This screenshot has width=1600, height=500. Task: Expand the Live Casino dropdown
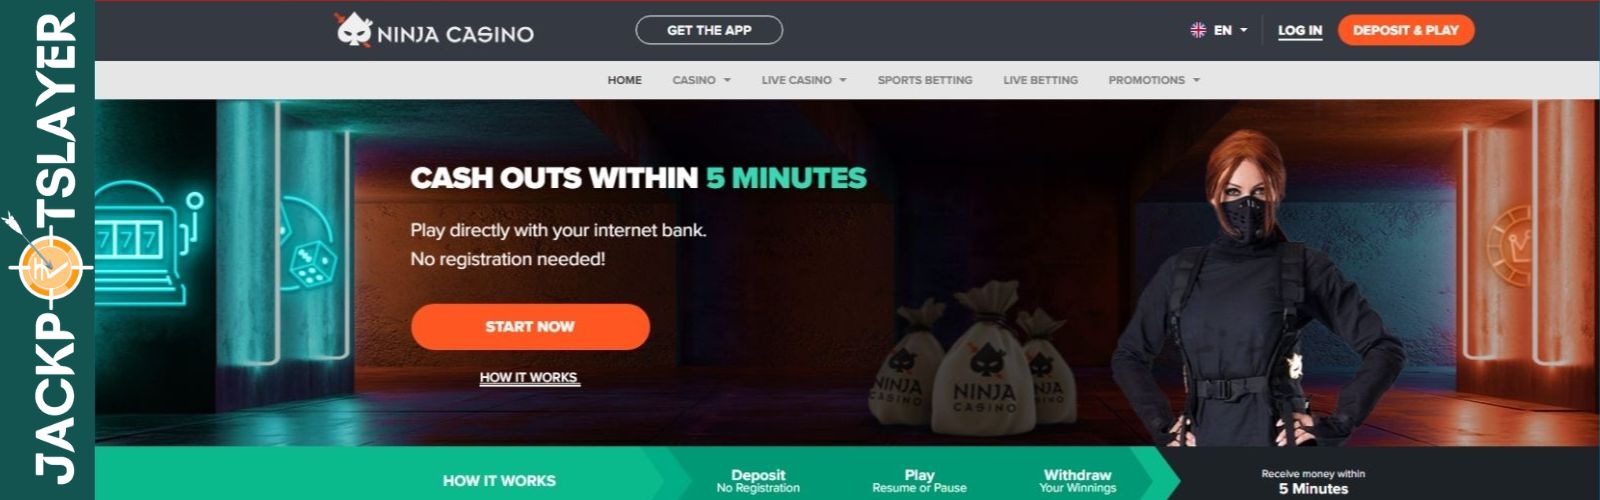[804, 80]
